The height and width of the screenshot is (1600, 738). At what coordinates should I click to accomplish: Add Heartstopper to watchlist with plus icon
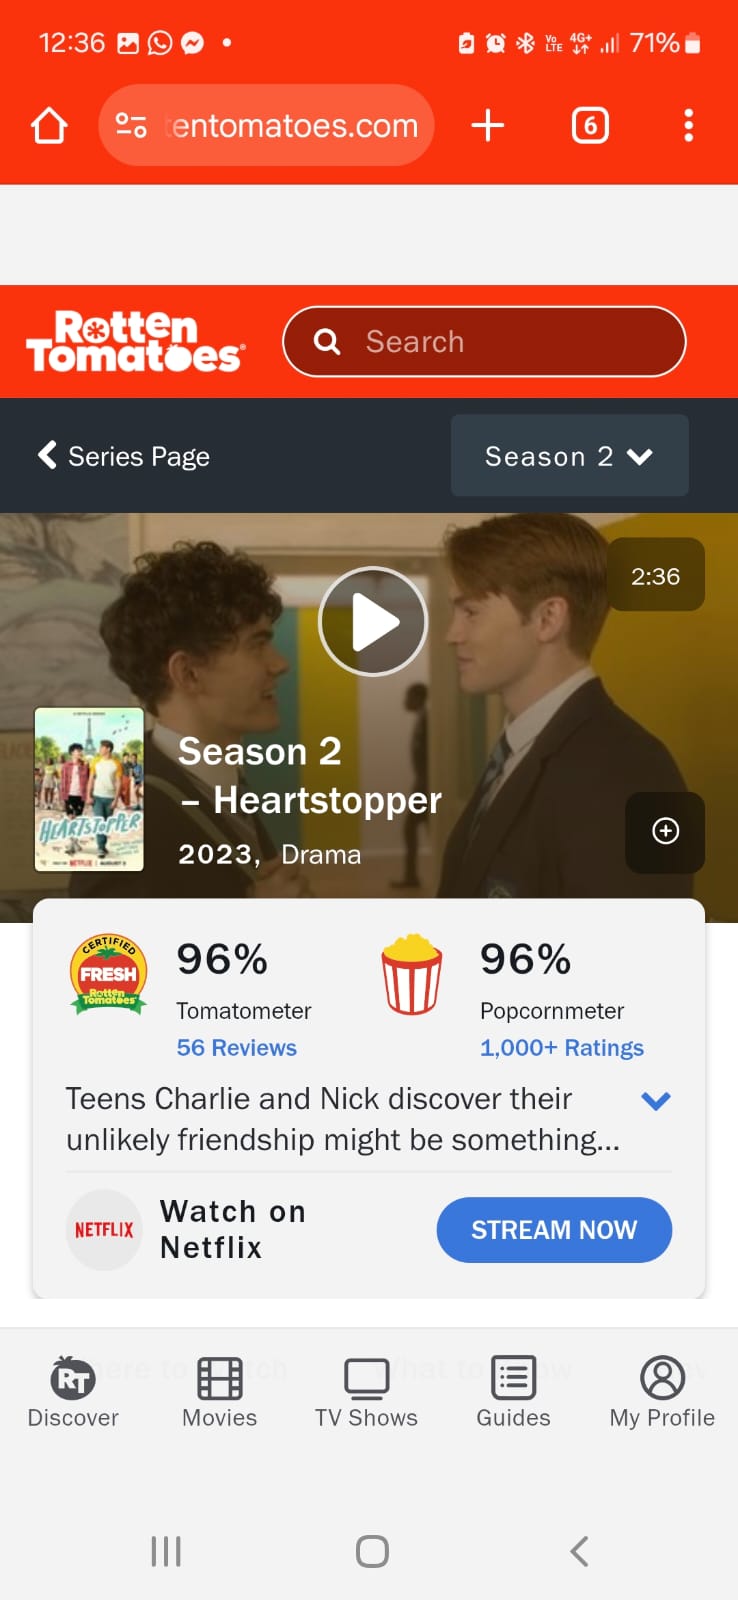665,832
